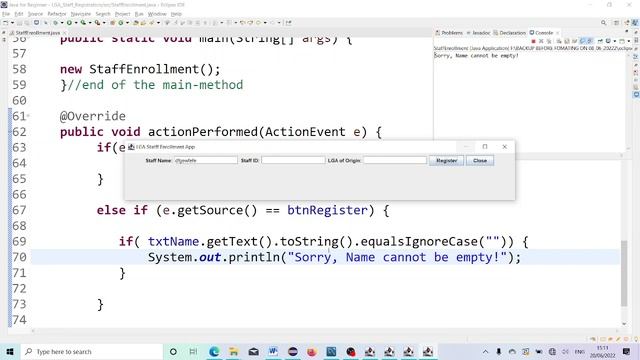Open the Cortana circle icon
Image resolution: width=640 pixels, height=360 pixels.
click(x=173, y=351)
